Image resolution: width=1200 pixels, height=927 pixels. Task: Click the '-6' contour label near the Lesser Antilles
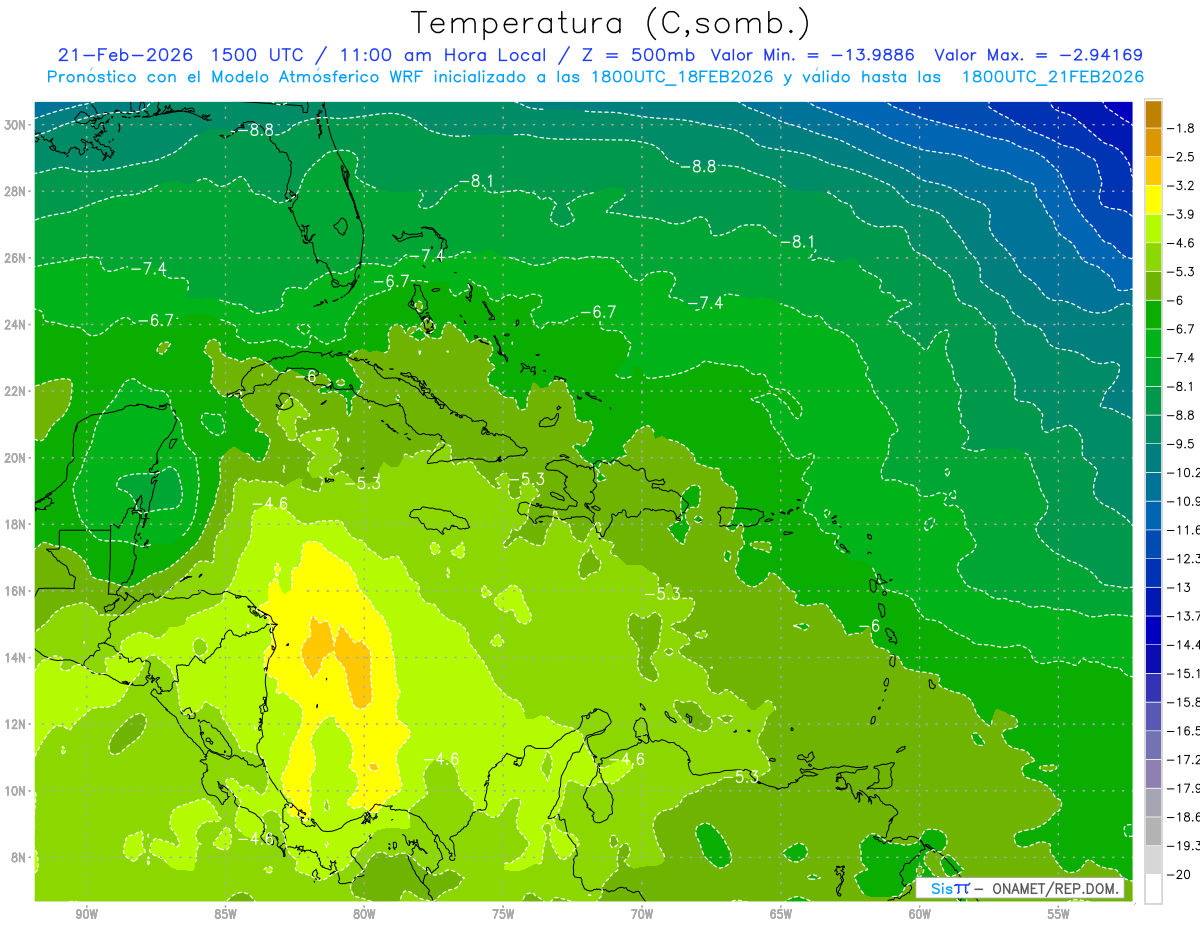click(869, 625)
